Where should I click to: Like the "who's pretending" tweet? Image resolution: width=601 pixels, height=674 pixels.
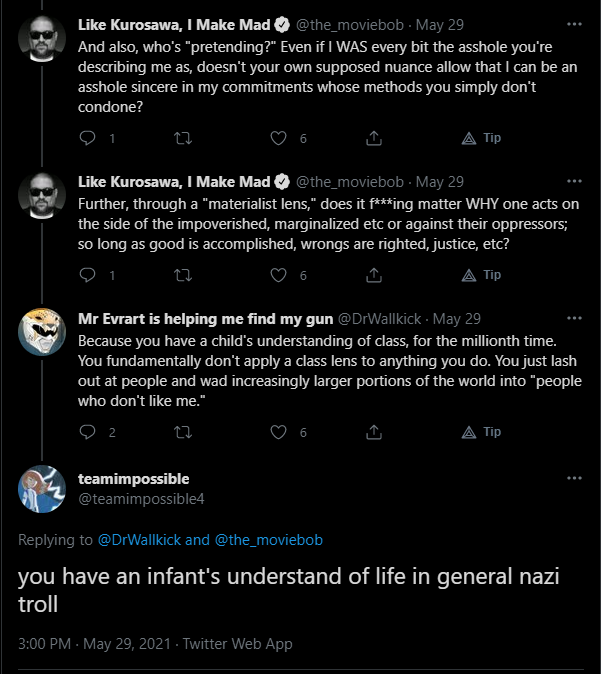click(x=279, y=139)
